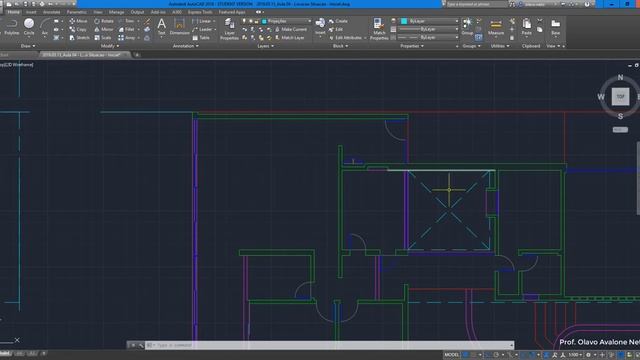This screenshot has height=360, width=640.
Task: Click the W compass direction on ViewCube
Action: [600, 97]
